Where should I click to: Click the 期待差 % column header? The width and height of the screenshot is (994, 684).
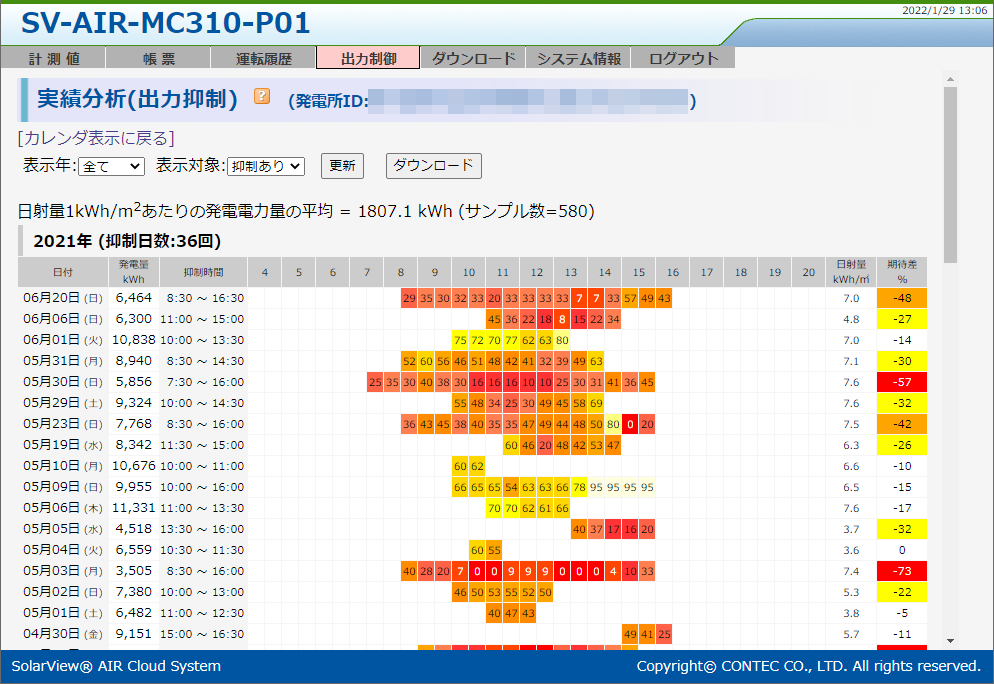(901, 272)
